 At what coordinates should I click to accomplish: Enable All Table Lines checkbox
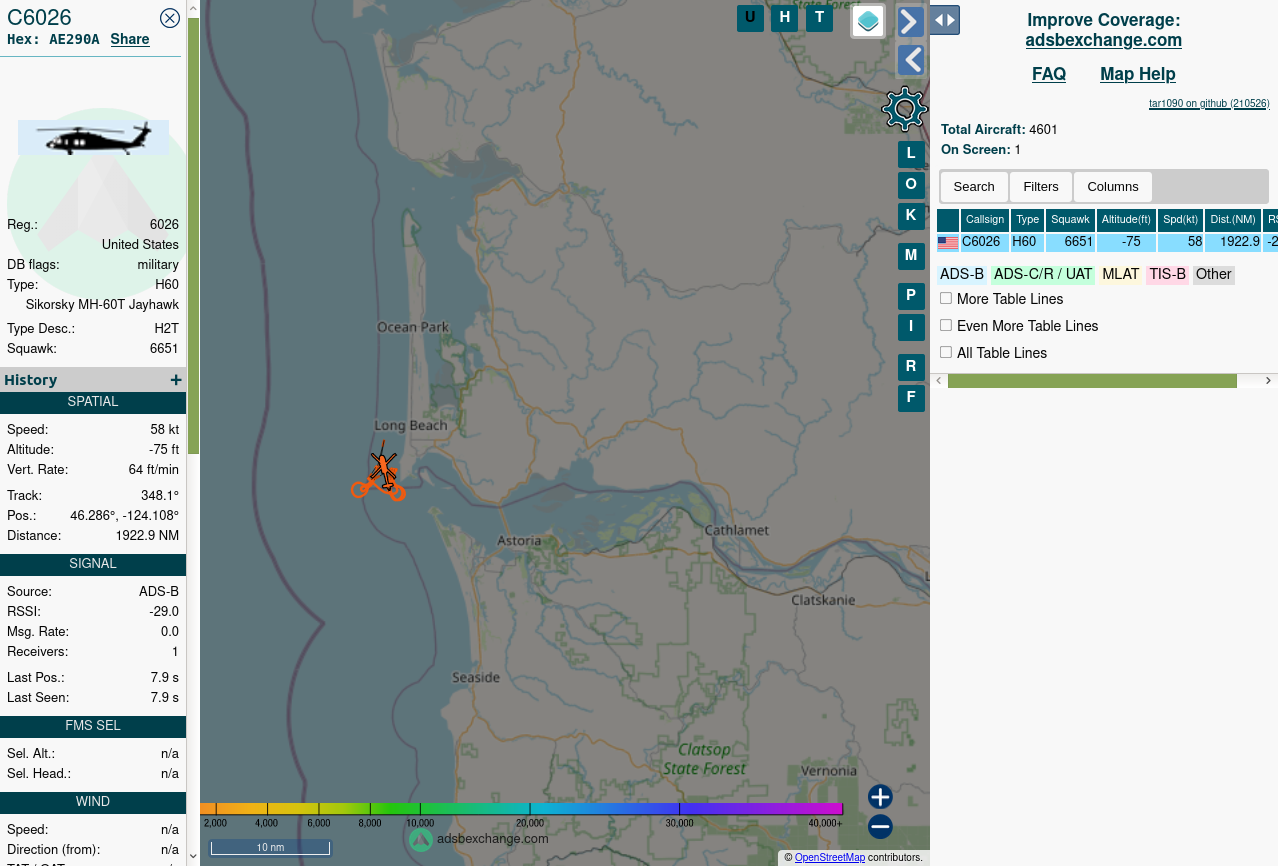tap(946, 352)
